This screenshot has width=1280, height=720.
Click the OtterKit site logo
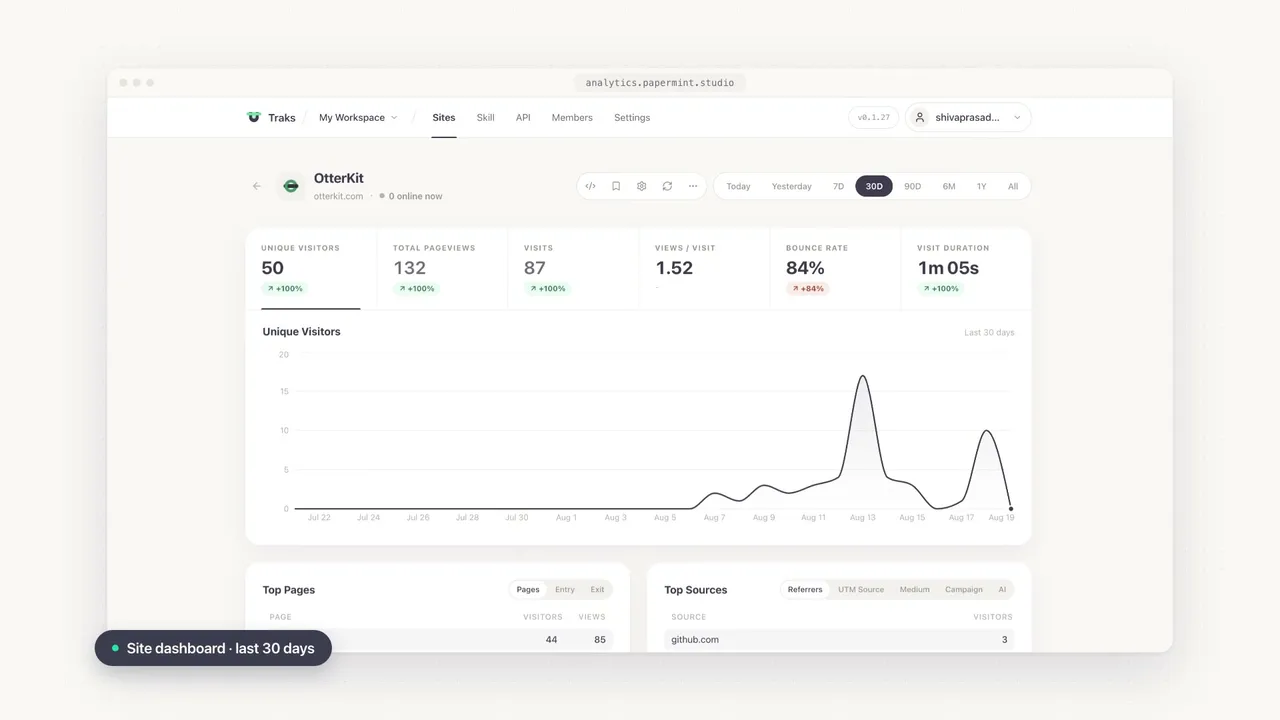[x=291, y=186]
